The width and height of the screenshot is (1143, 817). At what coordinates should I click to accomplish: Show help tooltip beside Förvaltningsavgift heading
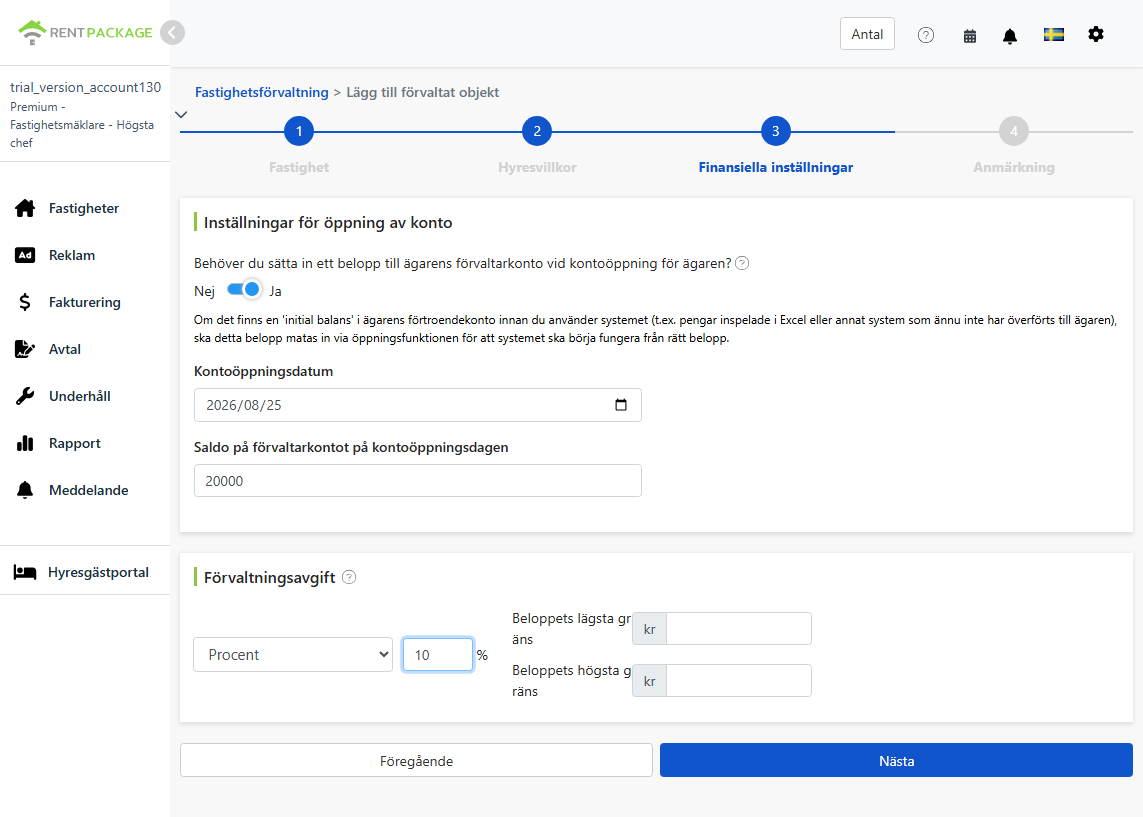tap(349, 577)
